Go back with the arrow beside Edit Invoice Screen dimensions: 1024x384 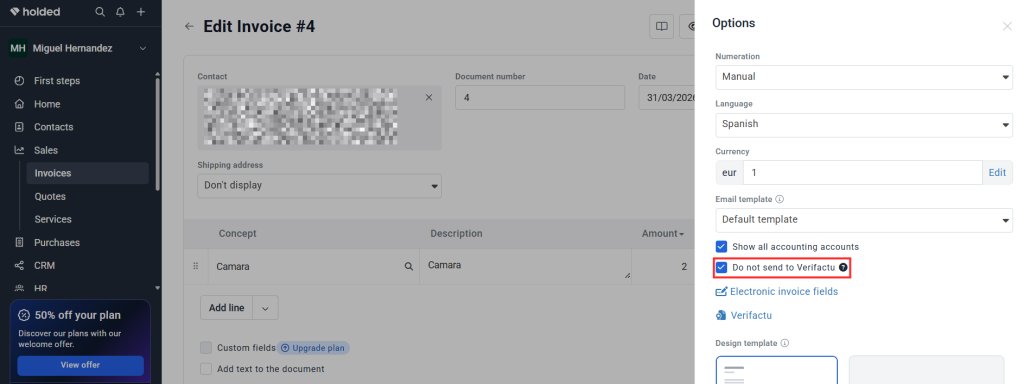[189, 27]
